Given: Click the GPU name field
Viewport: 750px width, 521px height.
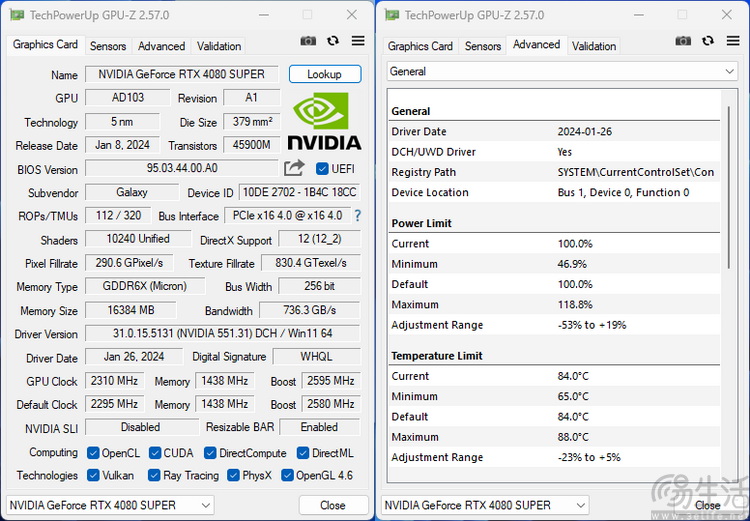Looking at the screenshot, I should [182, 74].
